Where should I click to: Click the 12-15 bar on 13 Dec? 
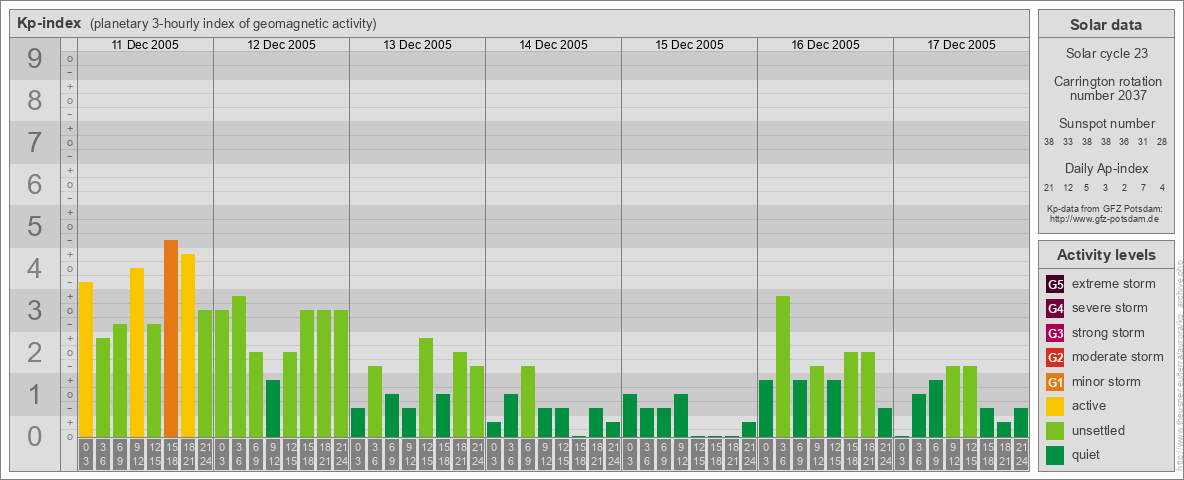[x=426, y=388]
